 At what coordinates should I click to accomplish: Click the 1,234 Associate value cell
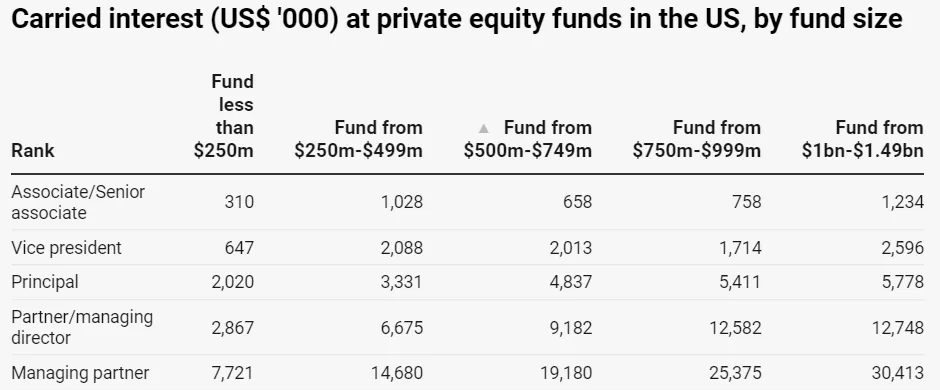point(902,202)
